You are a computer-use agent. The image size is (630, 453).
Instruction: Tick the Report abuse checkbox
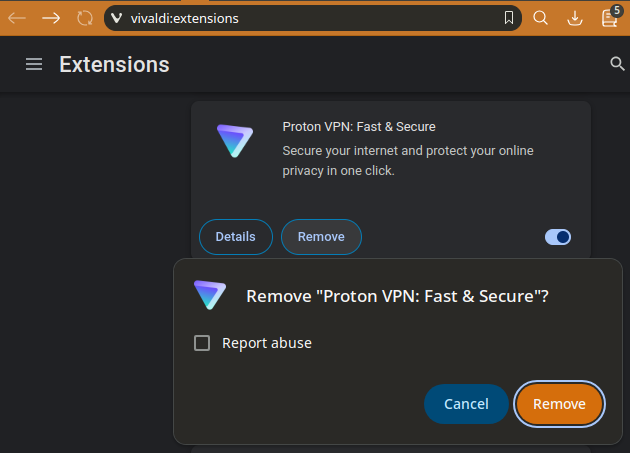coord(202,343)
